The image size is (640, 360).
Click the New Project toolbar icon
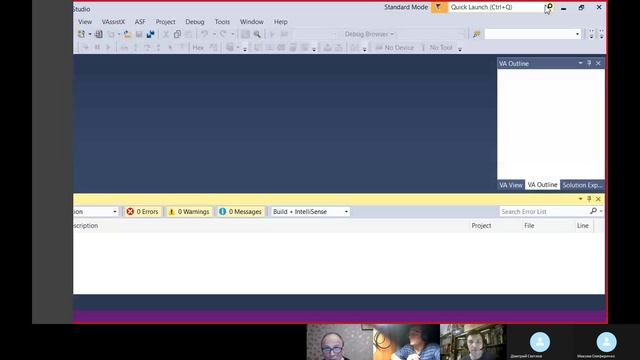click(82, 34)
